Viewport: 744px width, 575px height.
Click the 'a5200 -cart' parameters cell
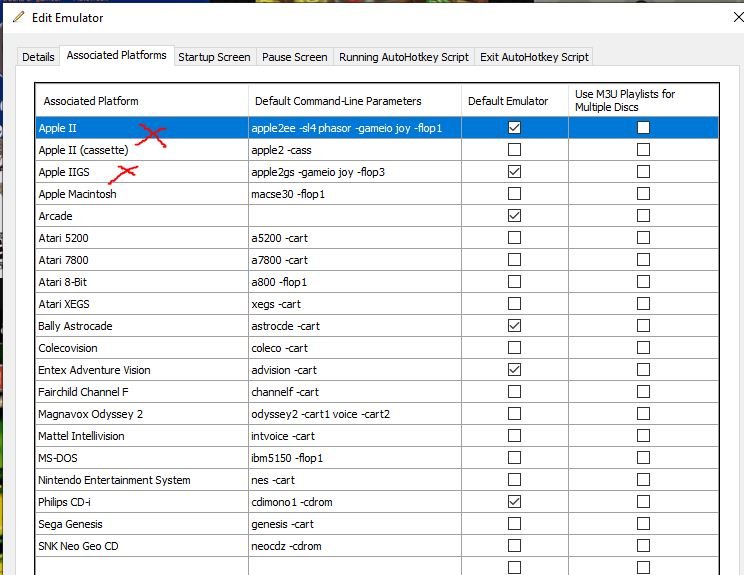coord(354,238)
